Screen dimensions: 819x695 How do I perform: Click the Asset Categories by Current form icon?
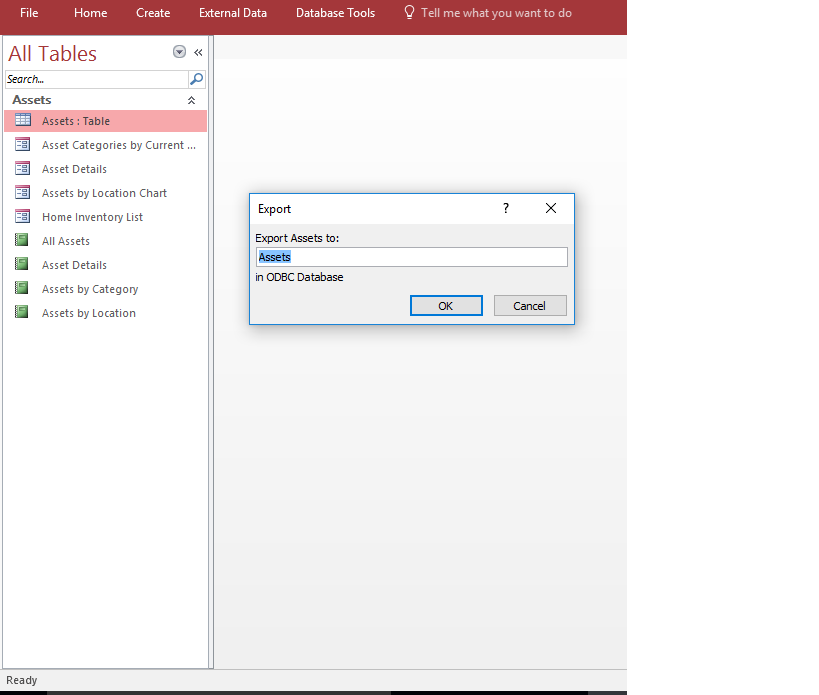pos(22,144)
